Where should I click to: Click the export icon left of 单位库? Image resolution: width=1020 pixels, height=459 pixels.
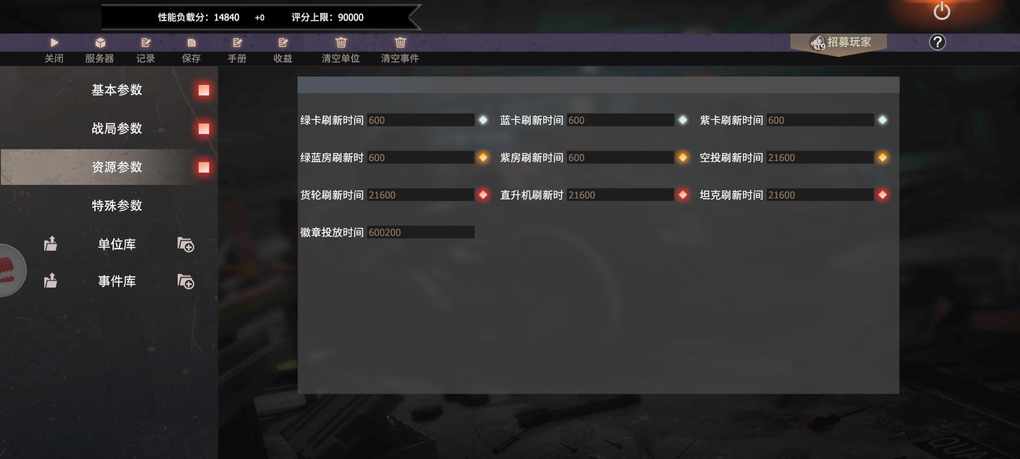(x=51, y=244)
